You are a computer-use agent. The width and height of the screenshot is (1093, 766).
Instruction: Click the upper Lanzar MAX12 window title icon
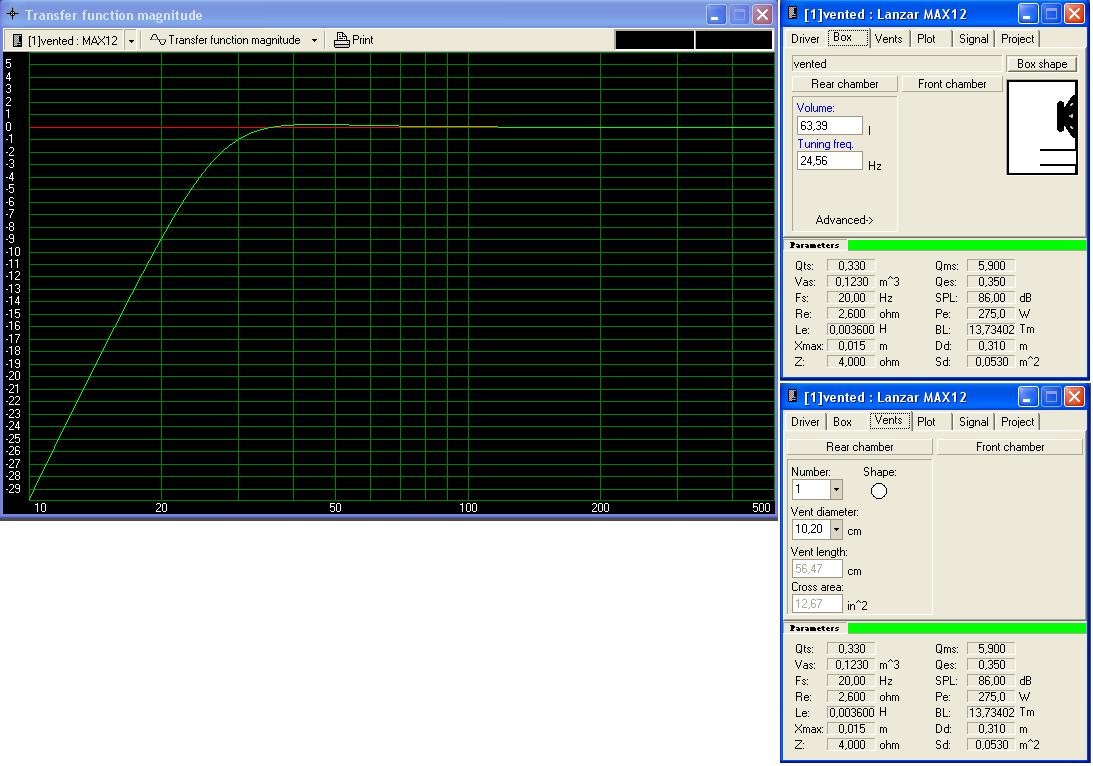click(x=793, y=14)
